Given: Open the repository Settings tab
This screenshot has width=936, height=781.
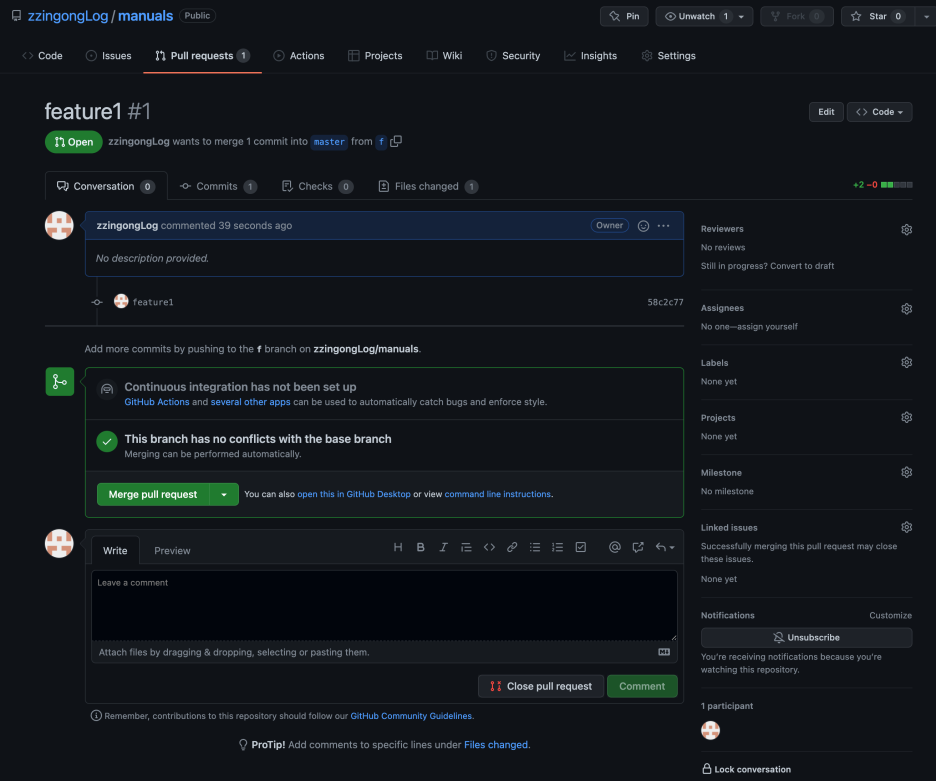Looking at the screenshot, I should pos(669,56).
